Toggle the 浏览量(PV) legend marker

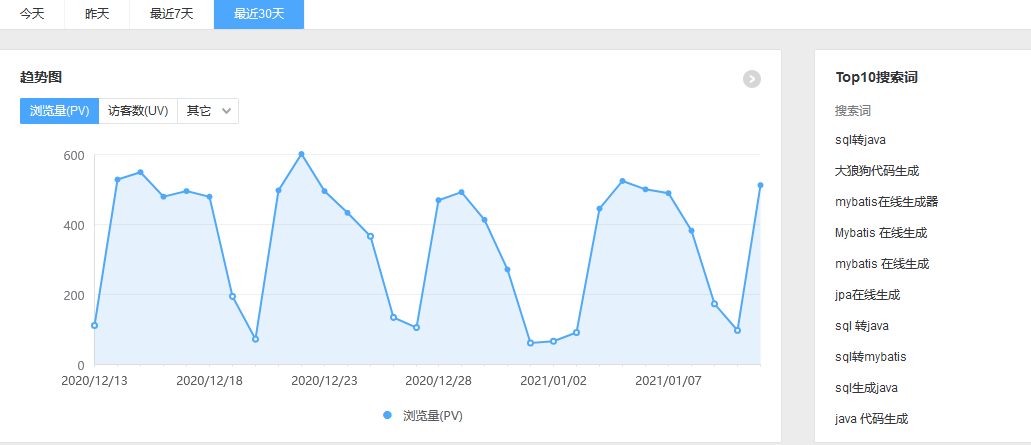[x=387, y=415]
